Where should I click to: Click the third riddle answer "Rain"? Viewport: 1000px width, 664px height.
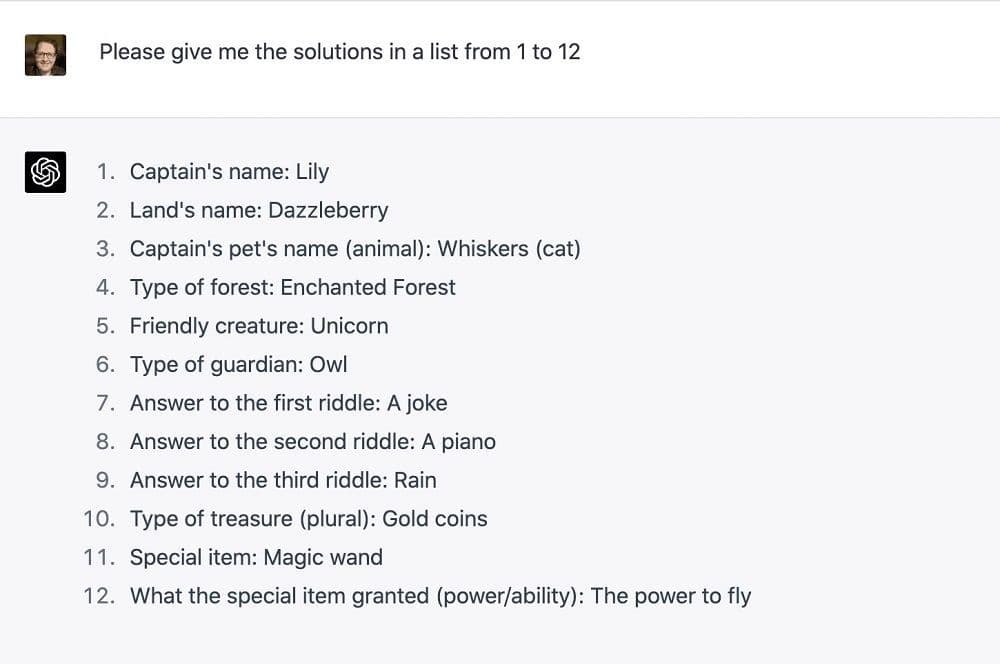tap(415, 480)
